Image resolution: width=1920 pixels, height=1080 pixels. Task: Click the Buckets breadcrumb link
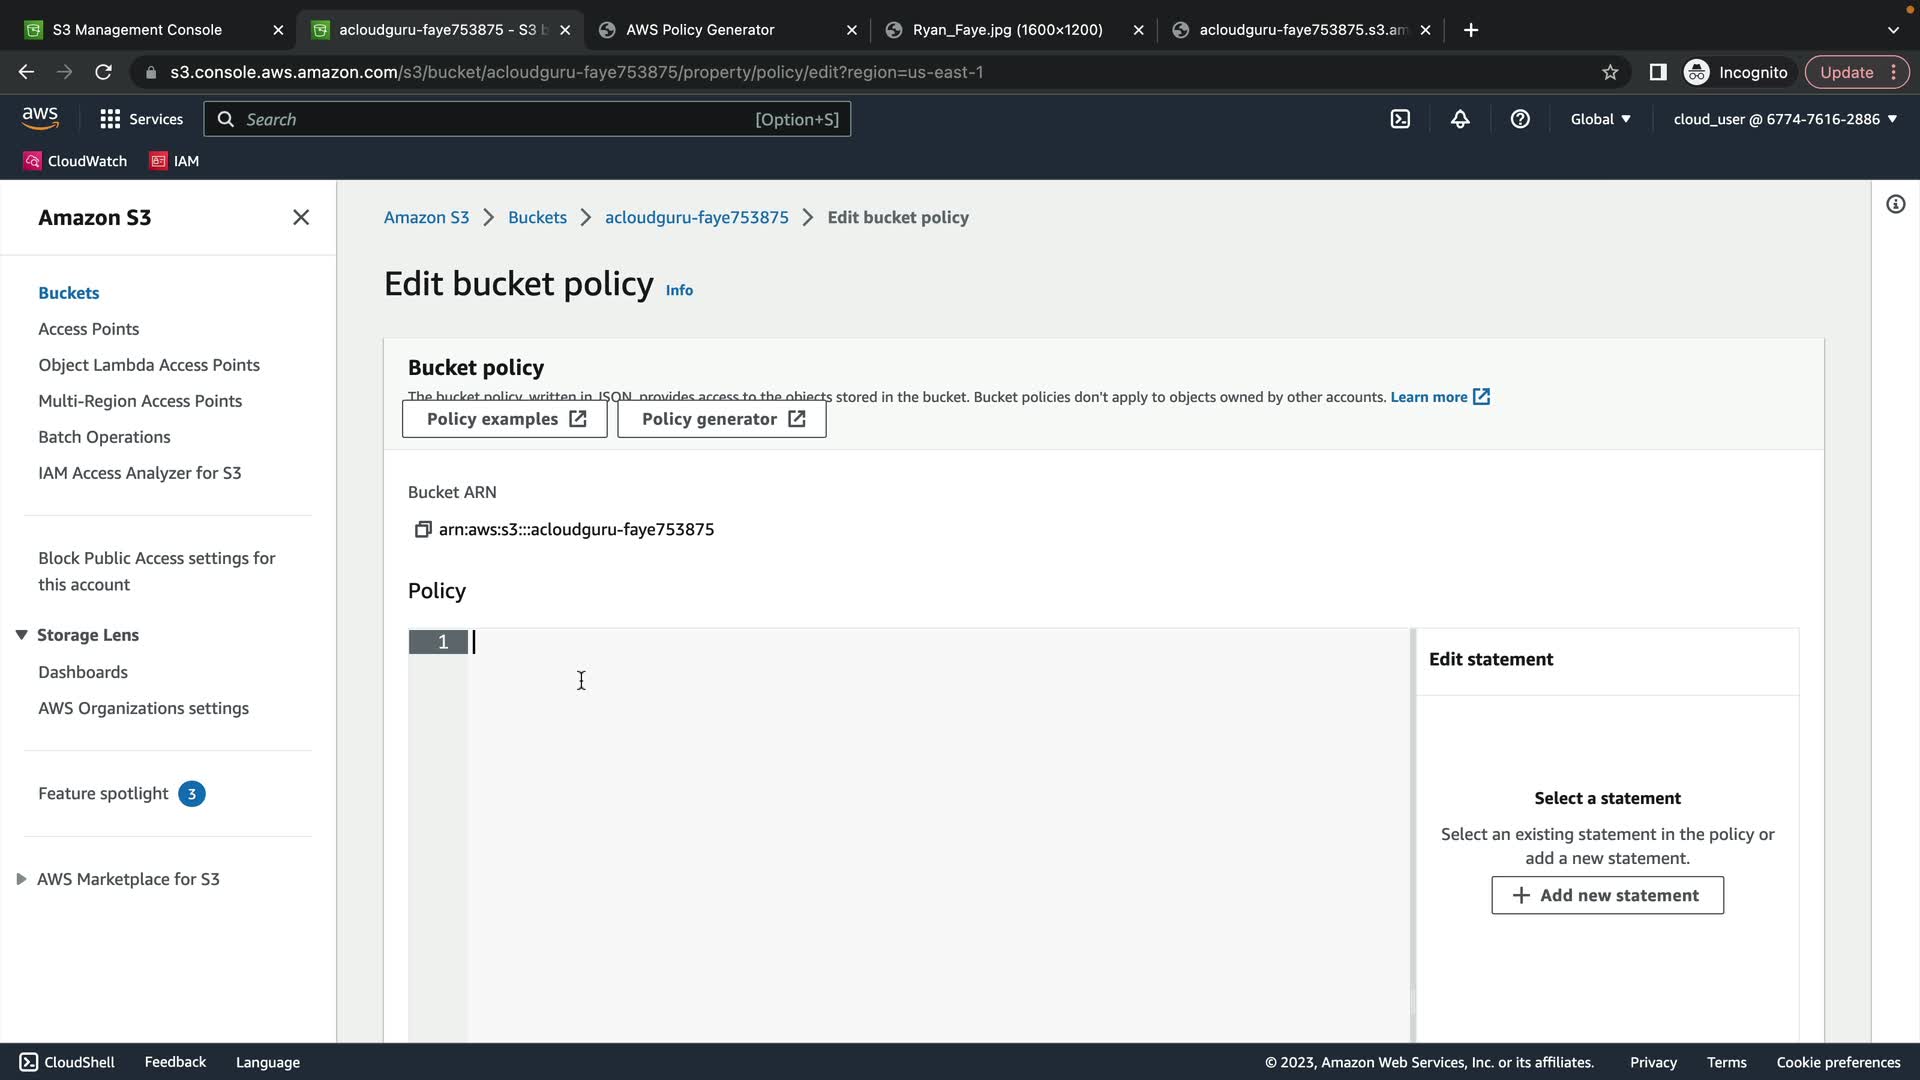click(x=537, y=217)
